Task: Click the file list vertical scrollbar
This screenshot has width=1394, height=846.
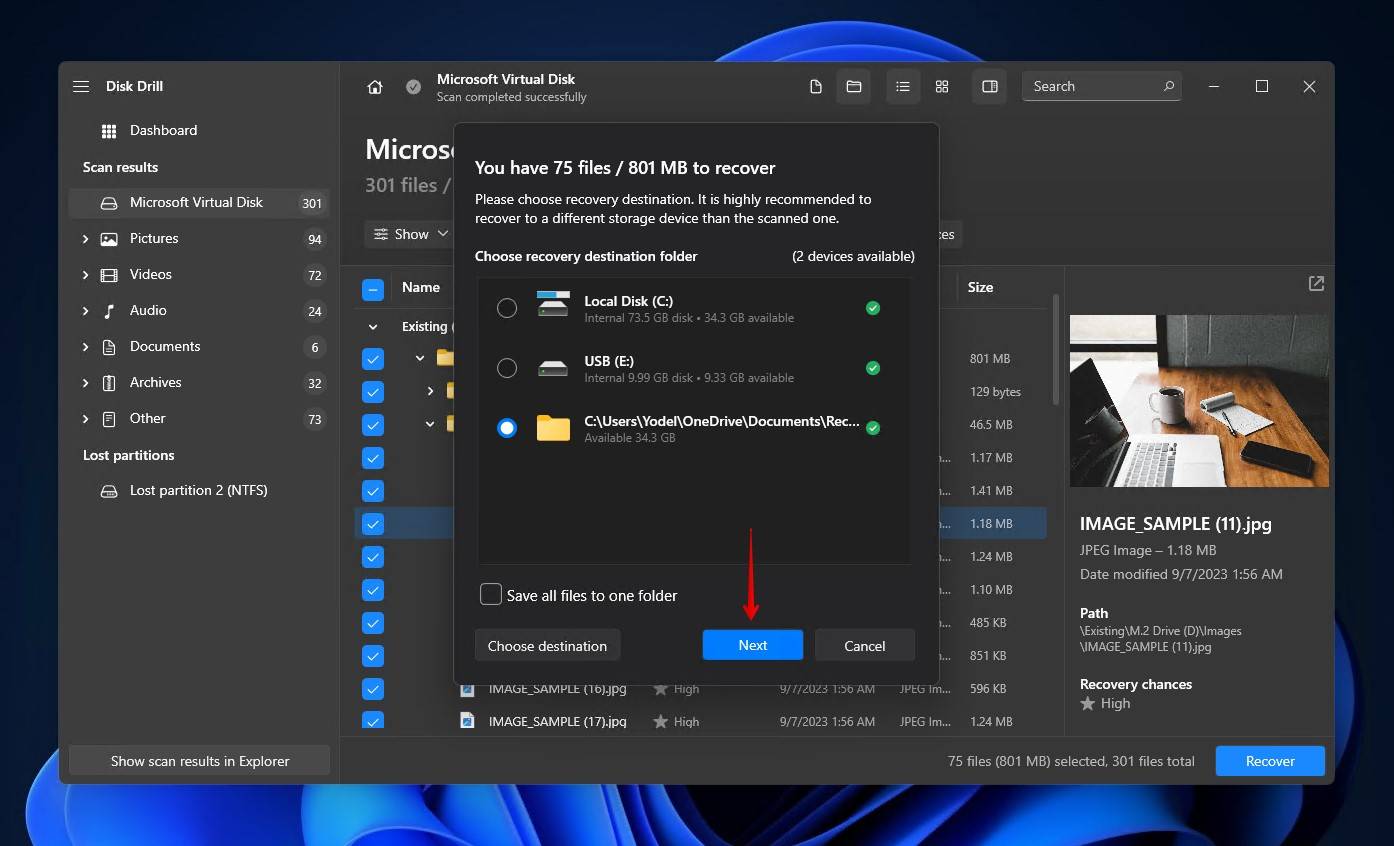Action: coord(1056,350)
